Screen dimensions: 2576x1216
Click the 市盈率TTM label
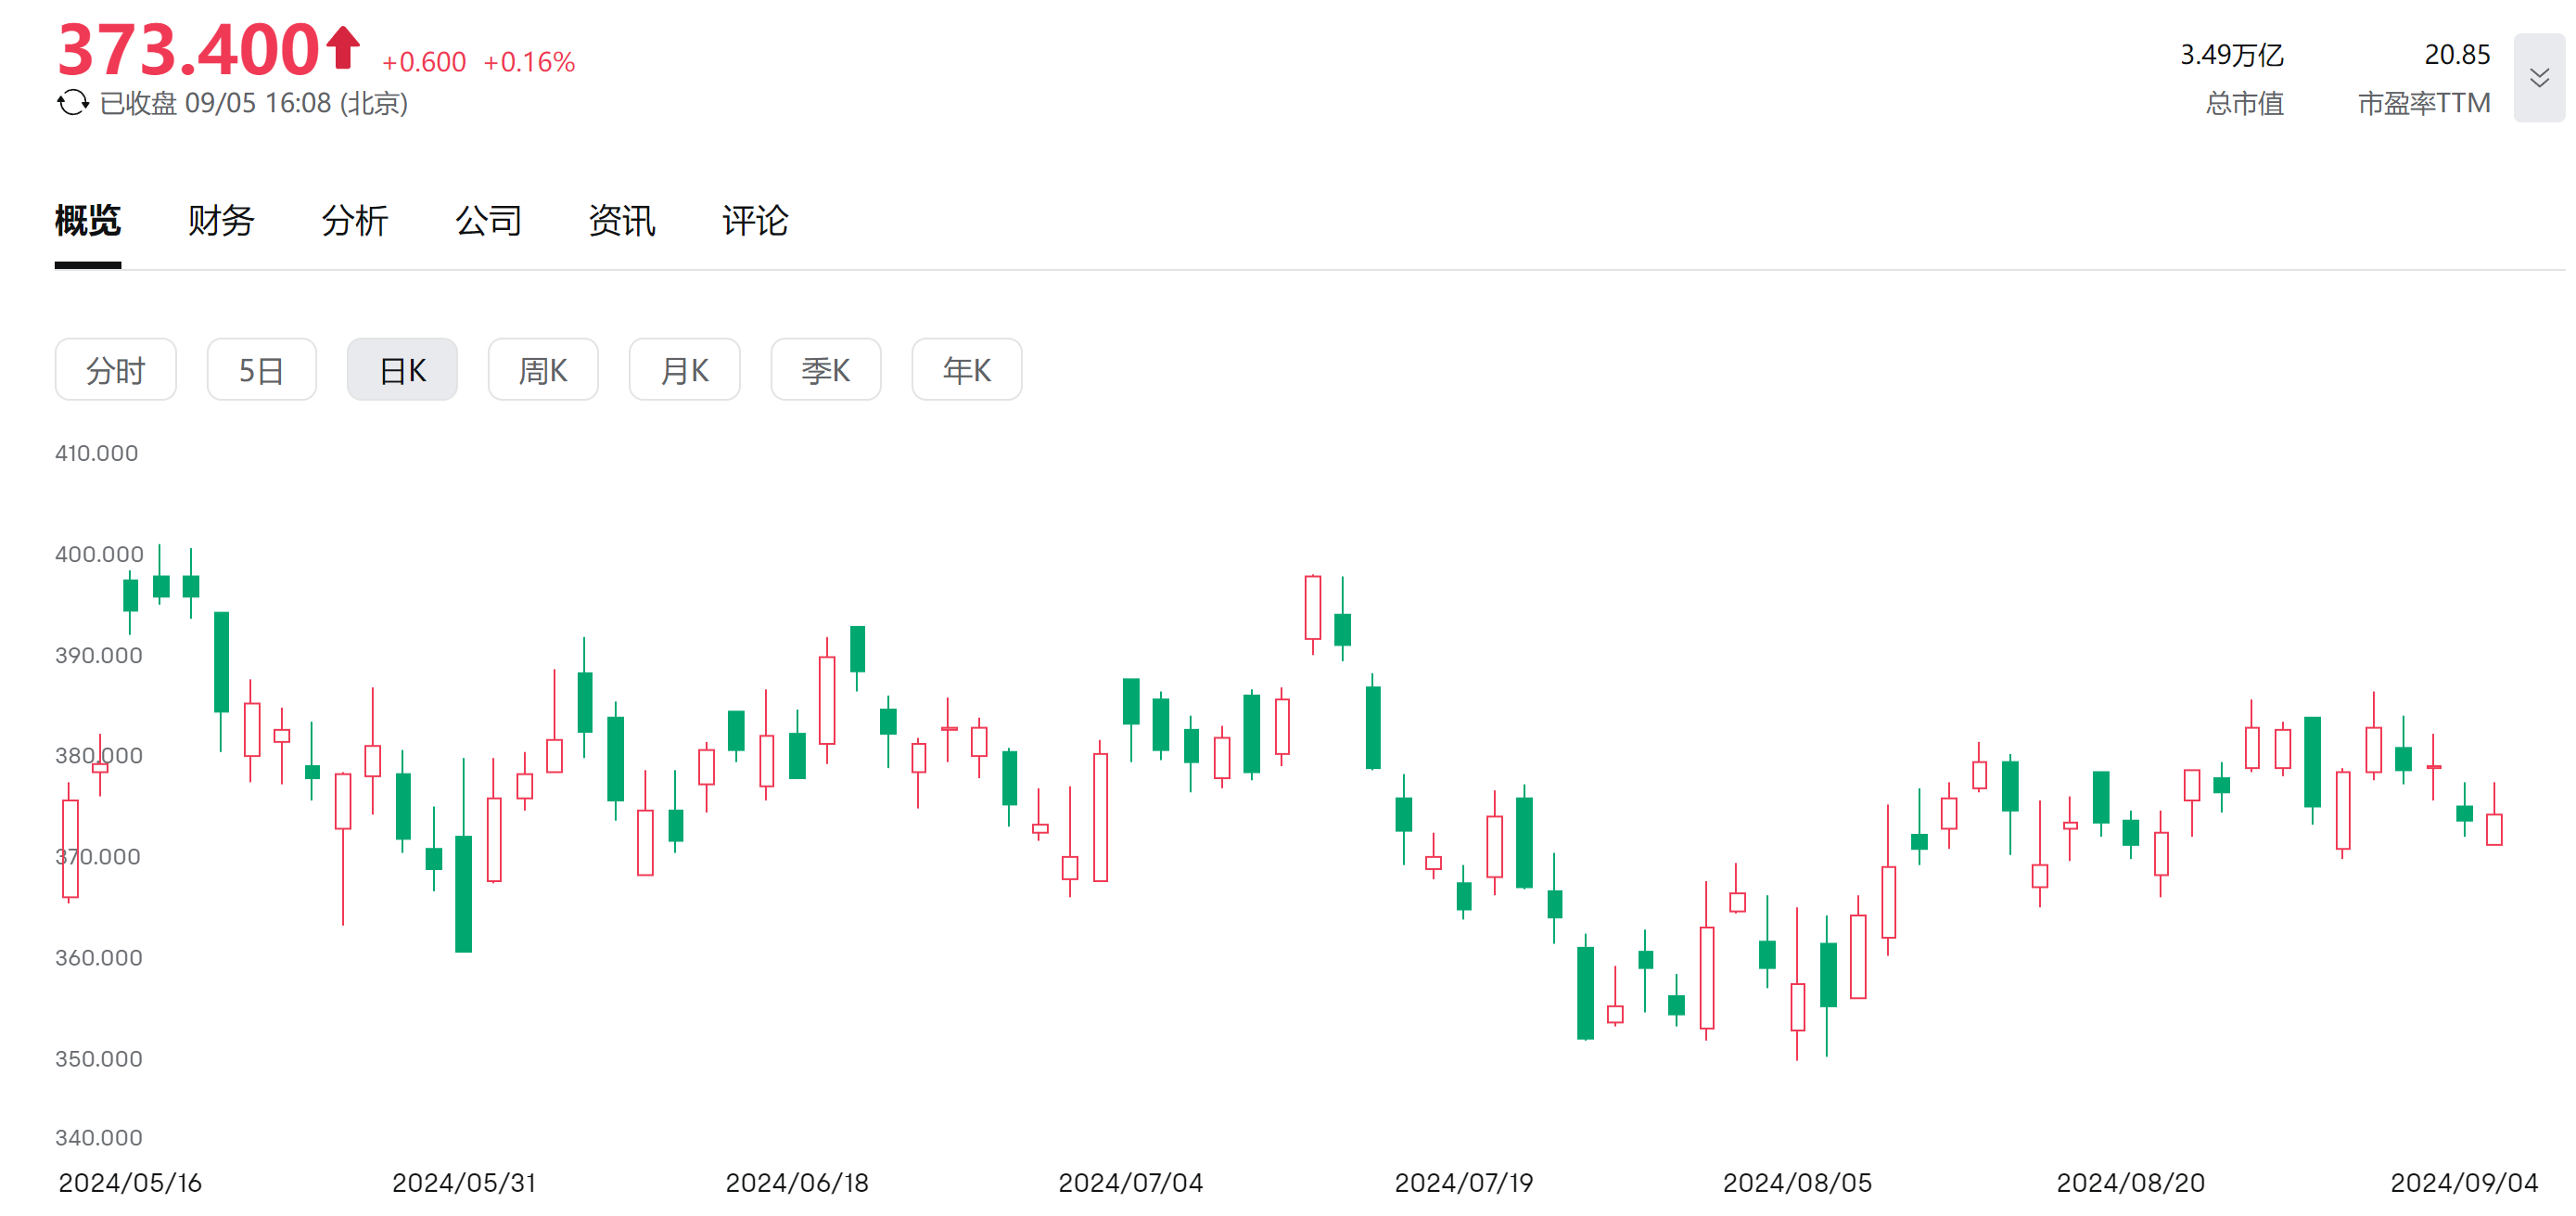[x=2423, y=103]
